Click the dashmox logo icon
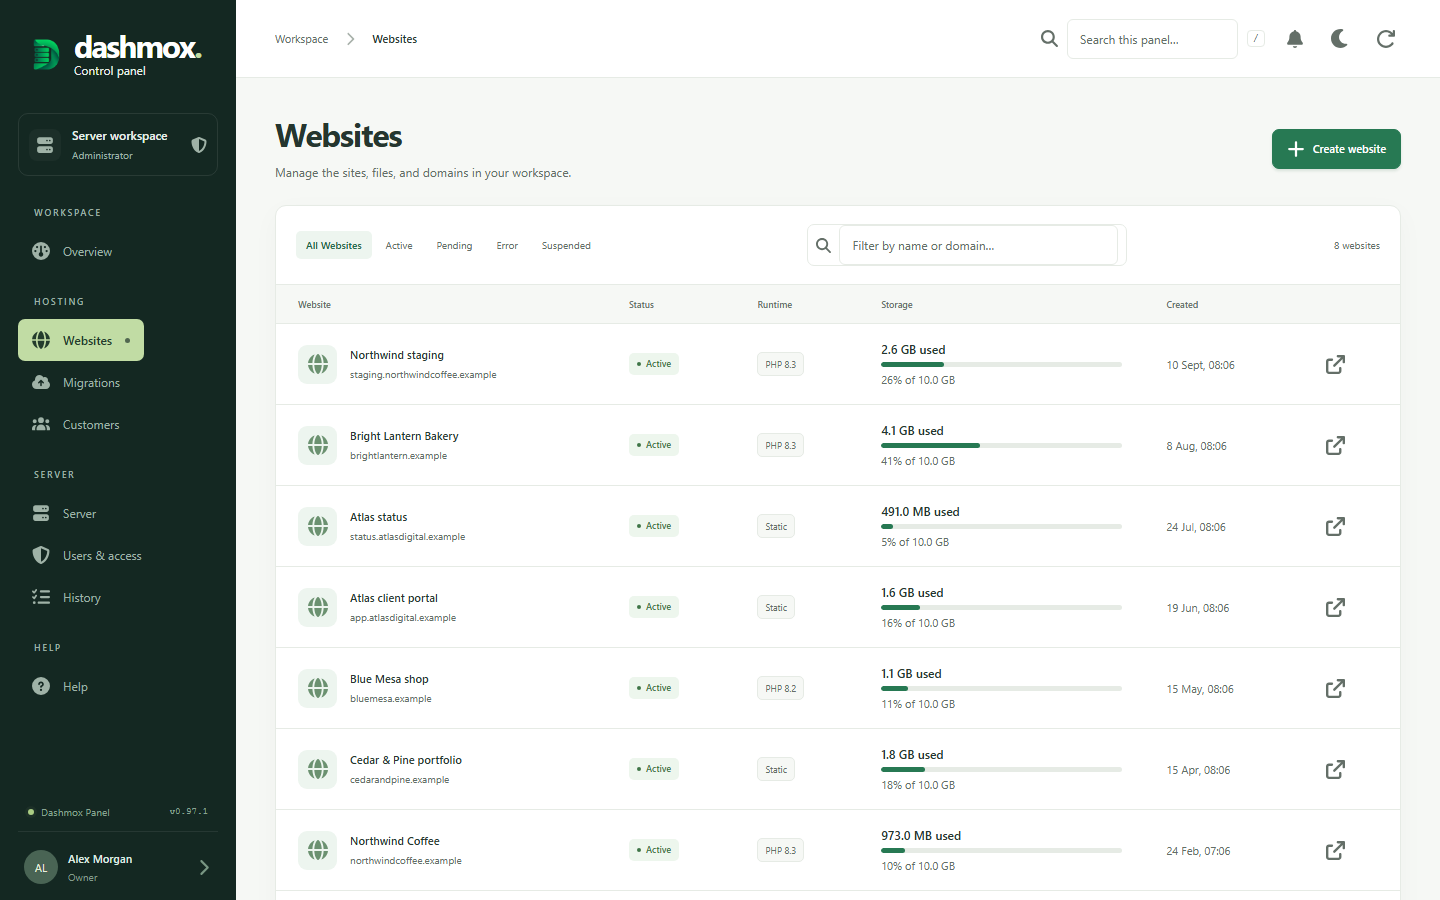 point(45,54)
